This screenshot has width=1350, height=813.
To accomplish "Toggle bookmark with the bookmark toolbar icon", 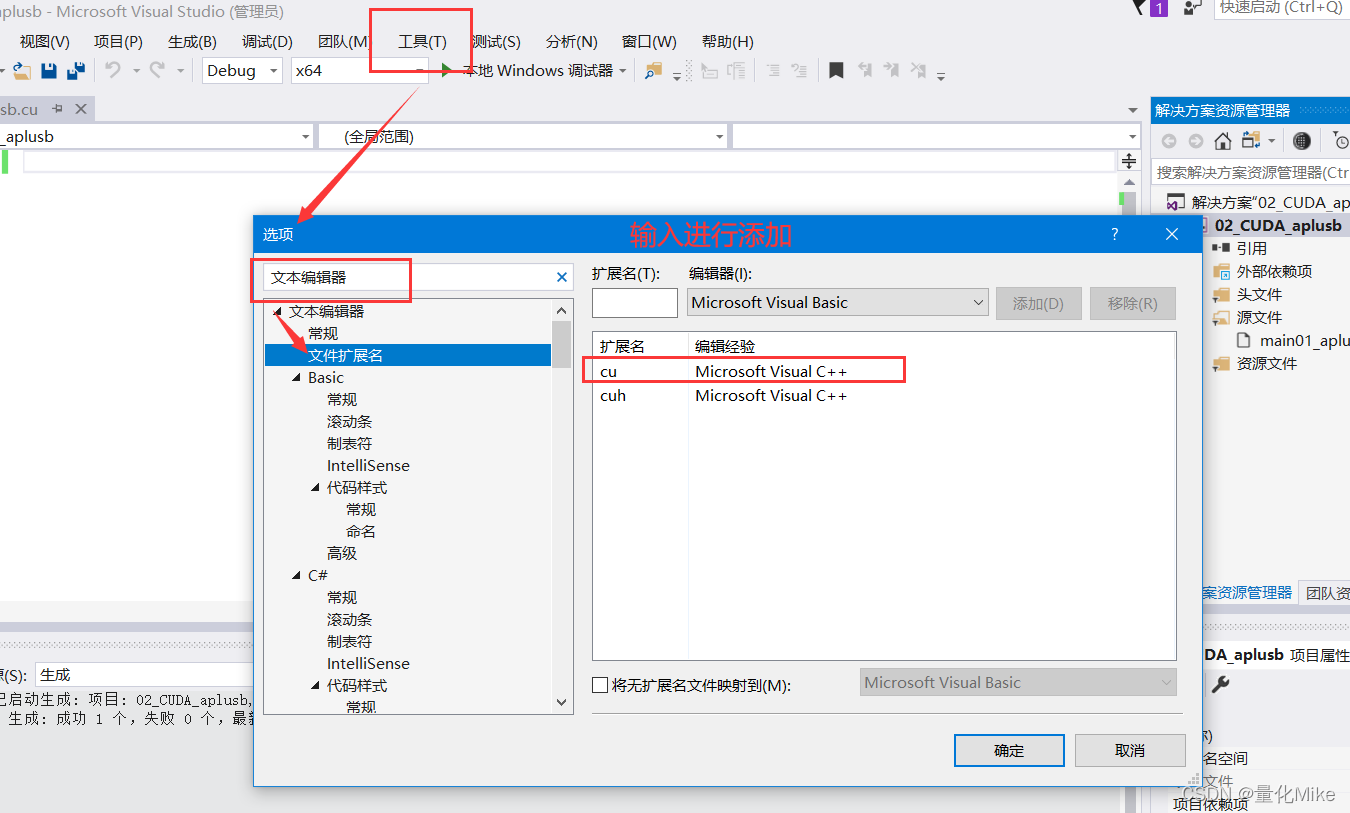I will point(836,70).
